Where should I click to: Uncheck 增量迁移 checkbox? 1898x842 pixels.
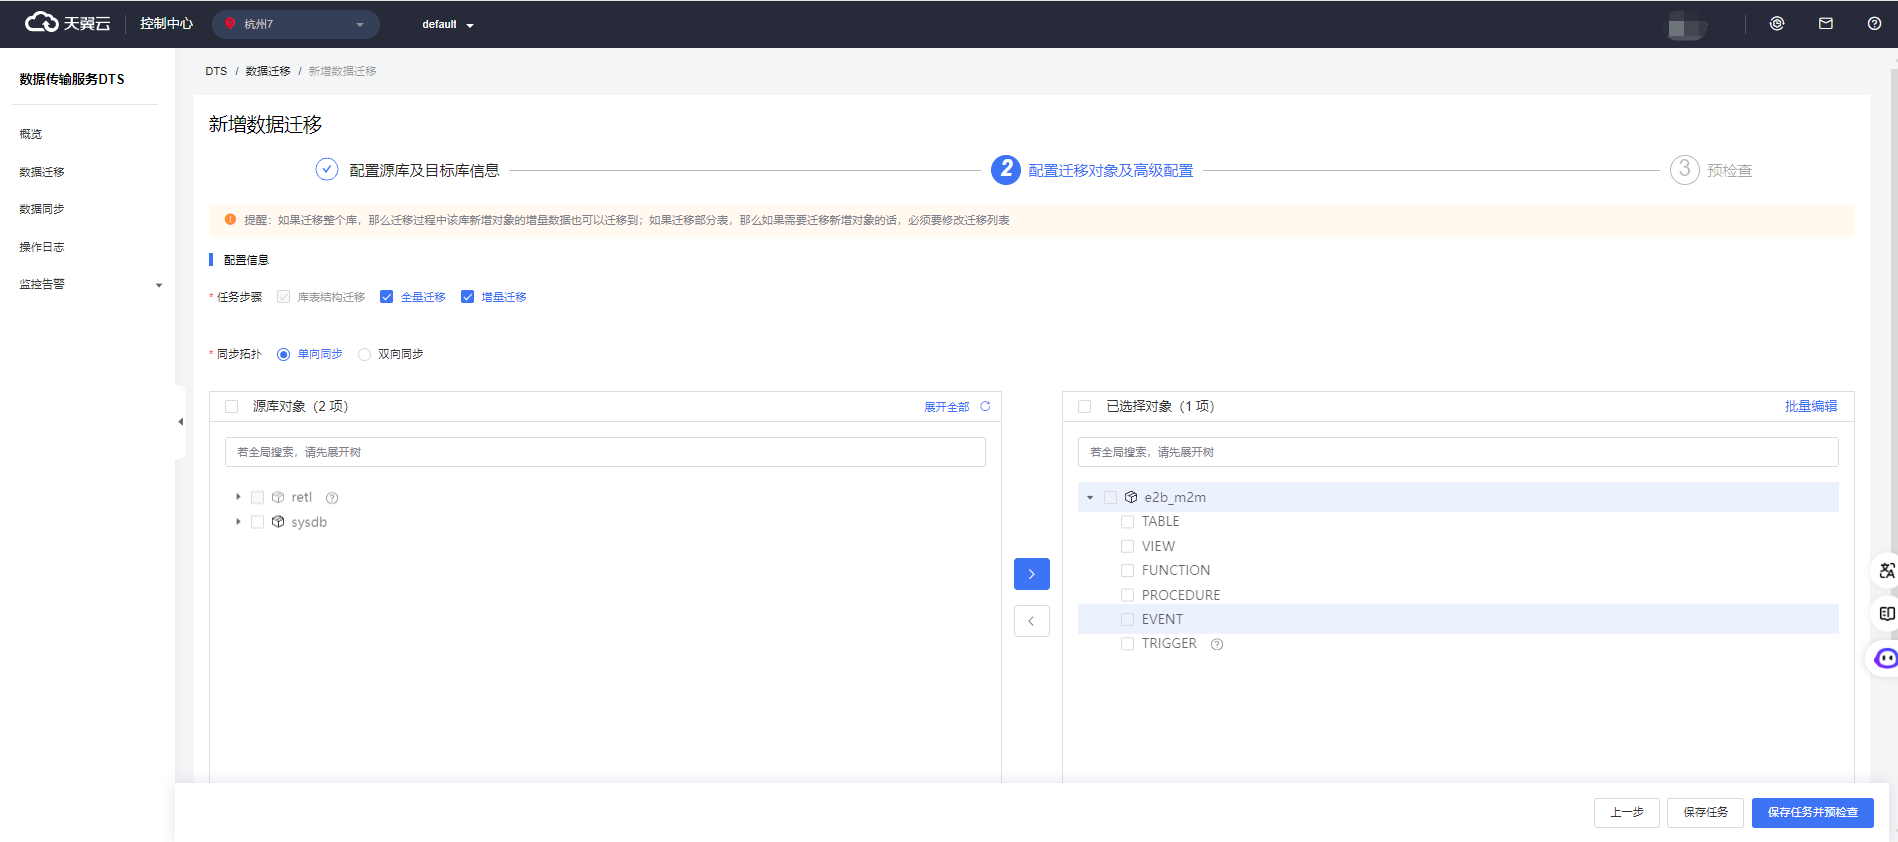[467, 297]
